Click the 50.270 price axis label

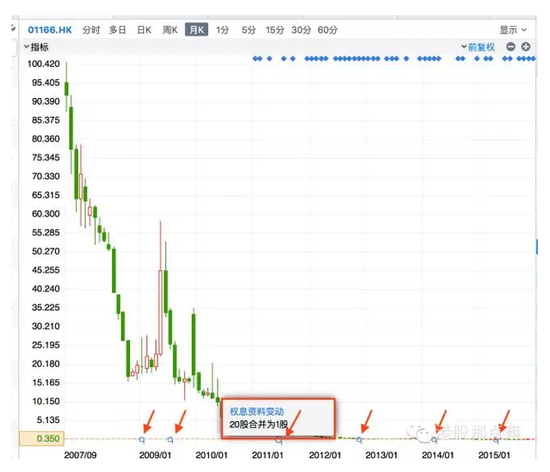coord(46,251)
